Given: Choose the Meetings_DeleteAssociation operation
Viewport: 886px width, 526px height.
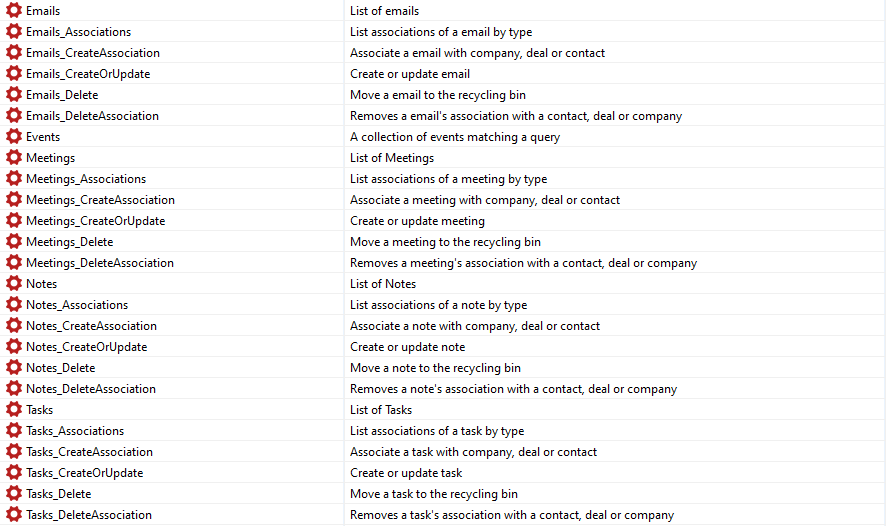Looking at the screenshot, I should (x=100, y=263).
